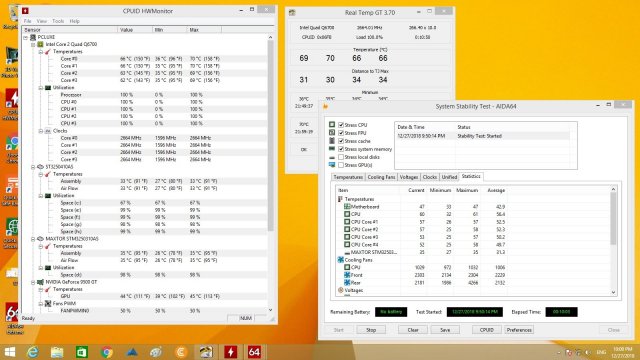Uncheck the Stress CPU checkbox
The image size is (640, 360).
point(341,125)
